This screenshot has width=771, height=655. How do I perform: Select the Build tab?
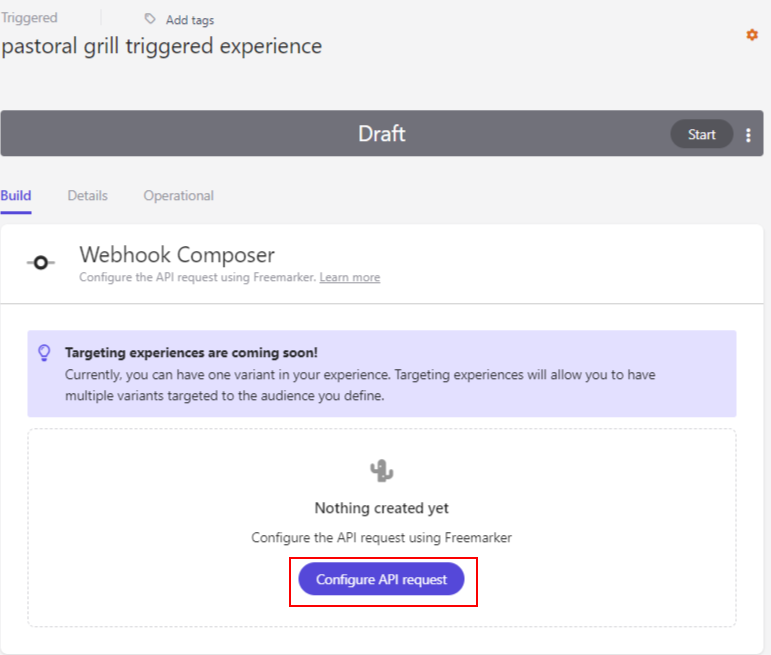tap(16, 196)
